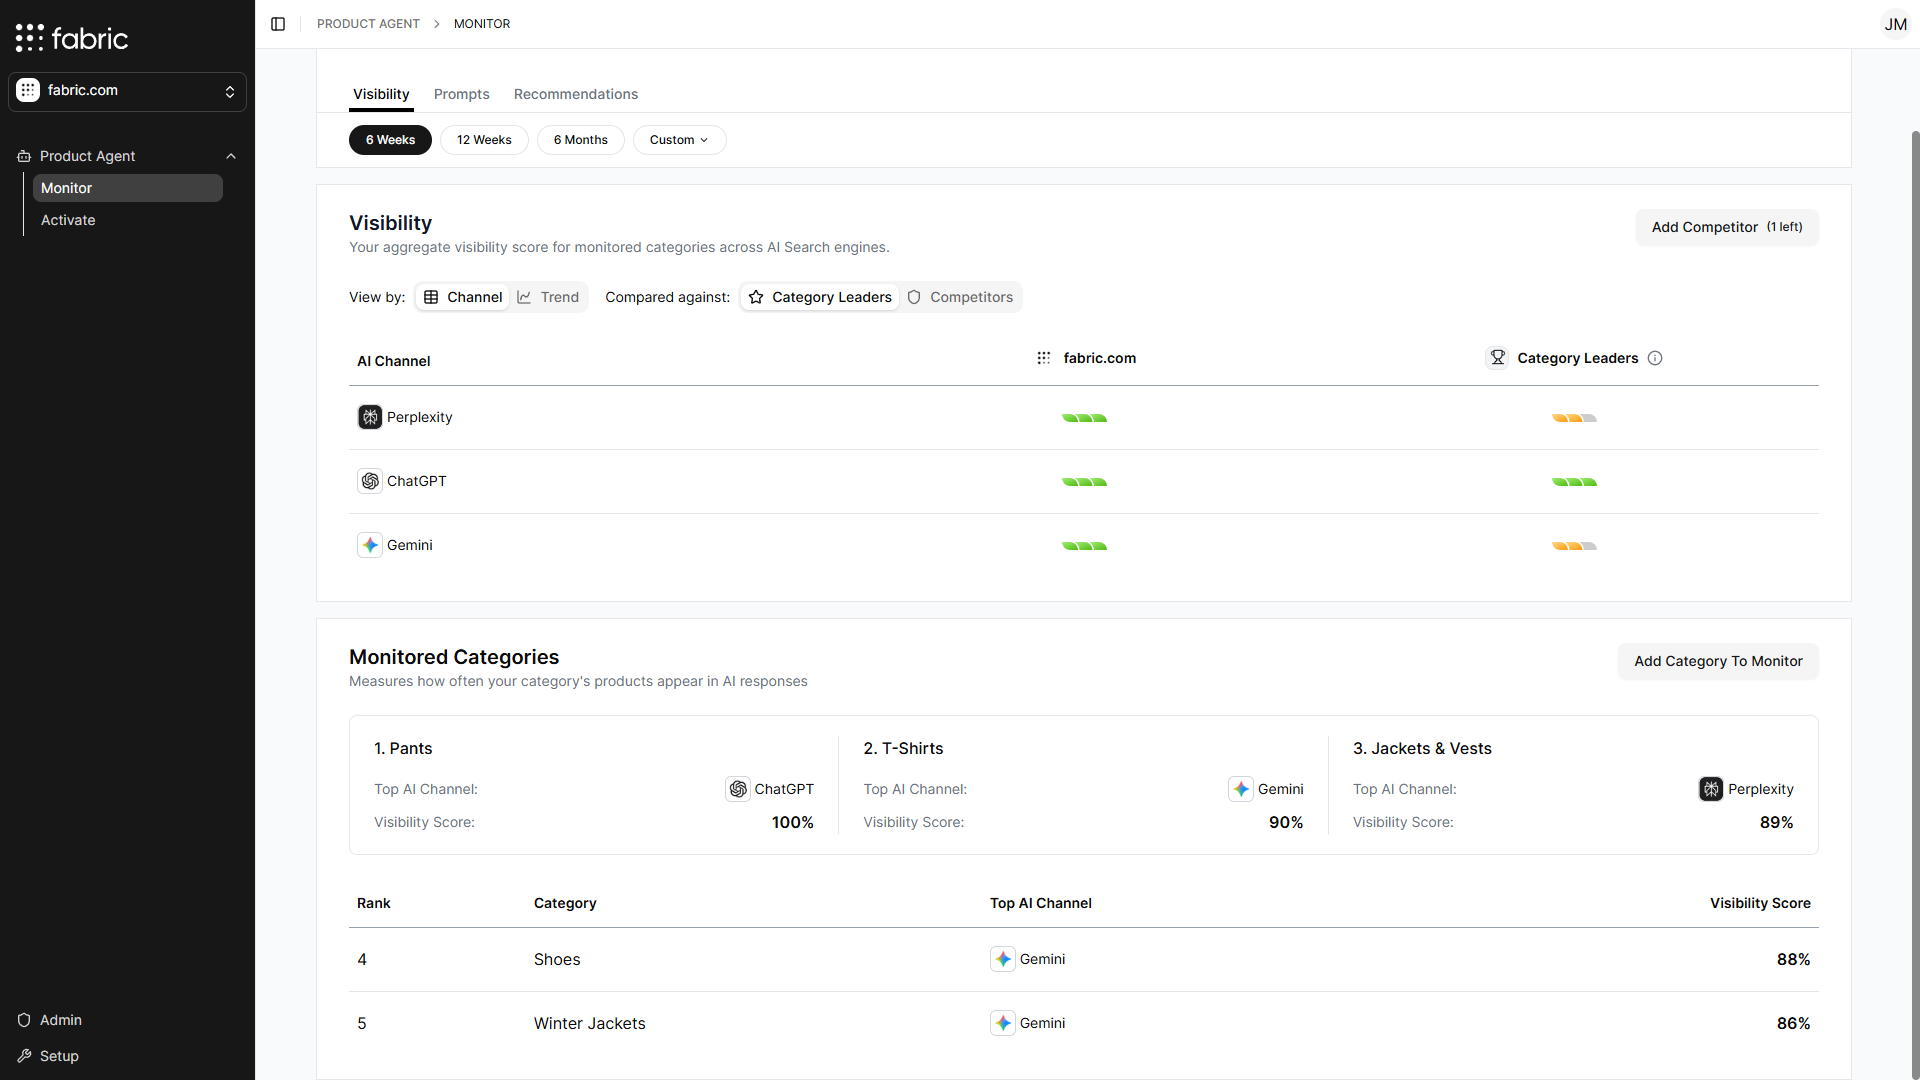
Task: Click the Add Competitor button
Action: click(1726, 227)
